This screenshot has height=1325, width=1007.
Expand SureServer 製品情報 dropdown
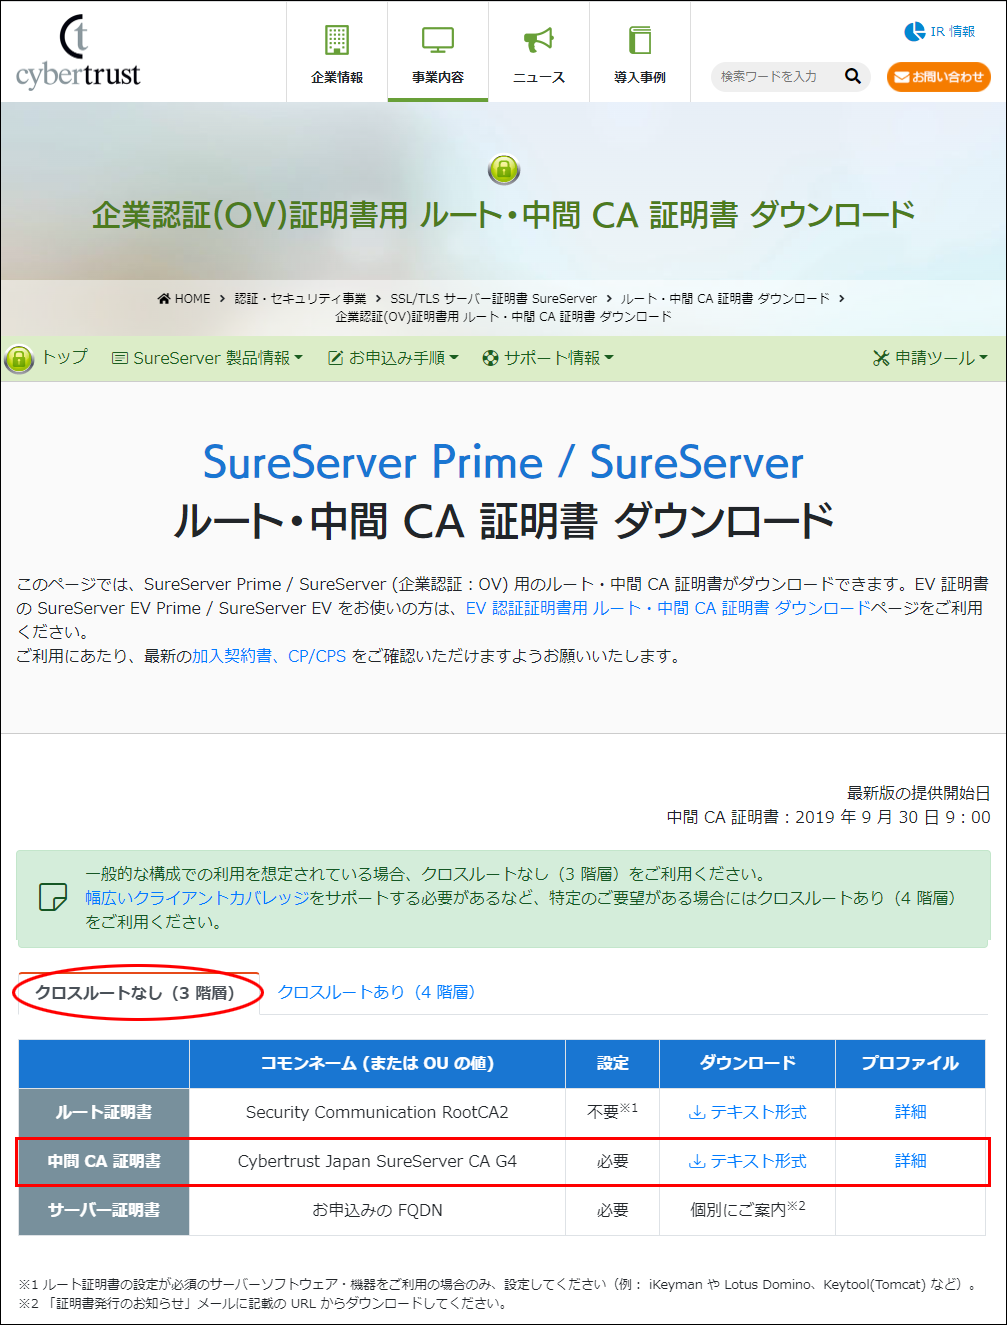click(207, 358)
